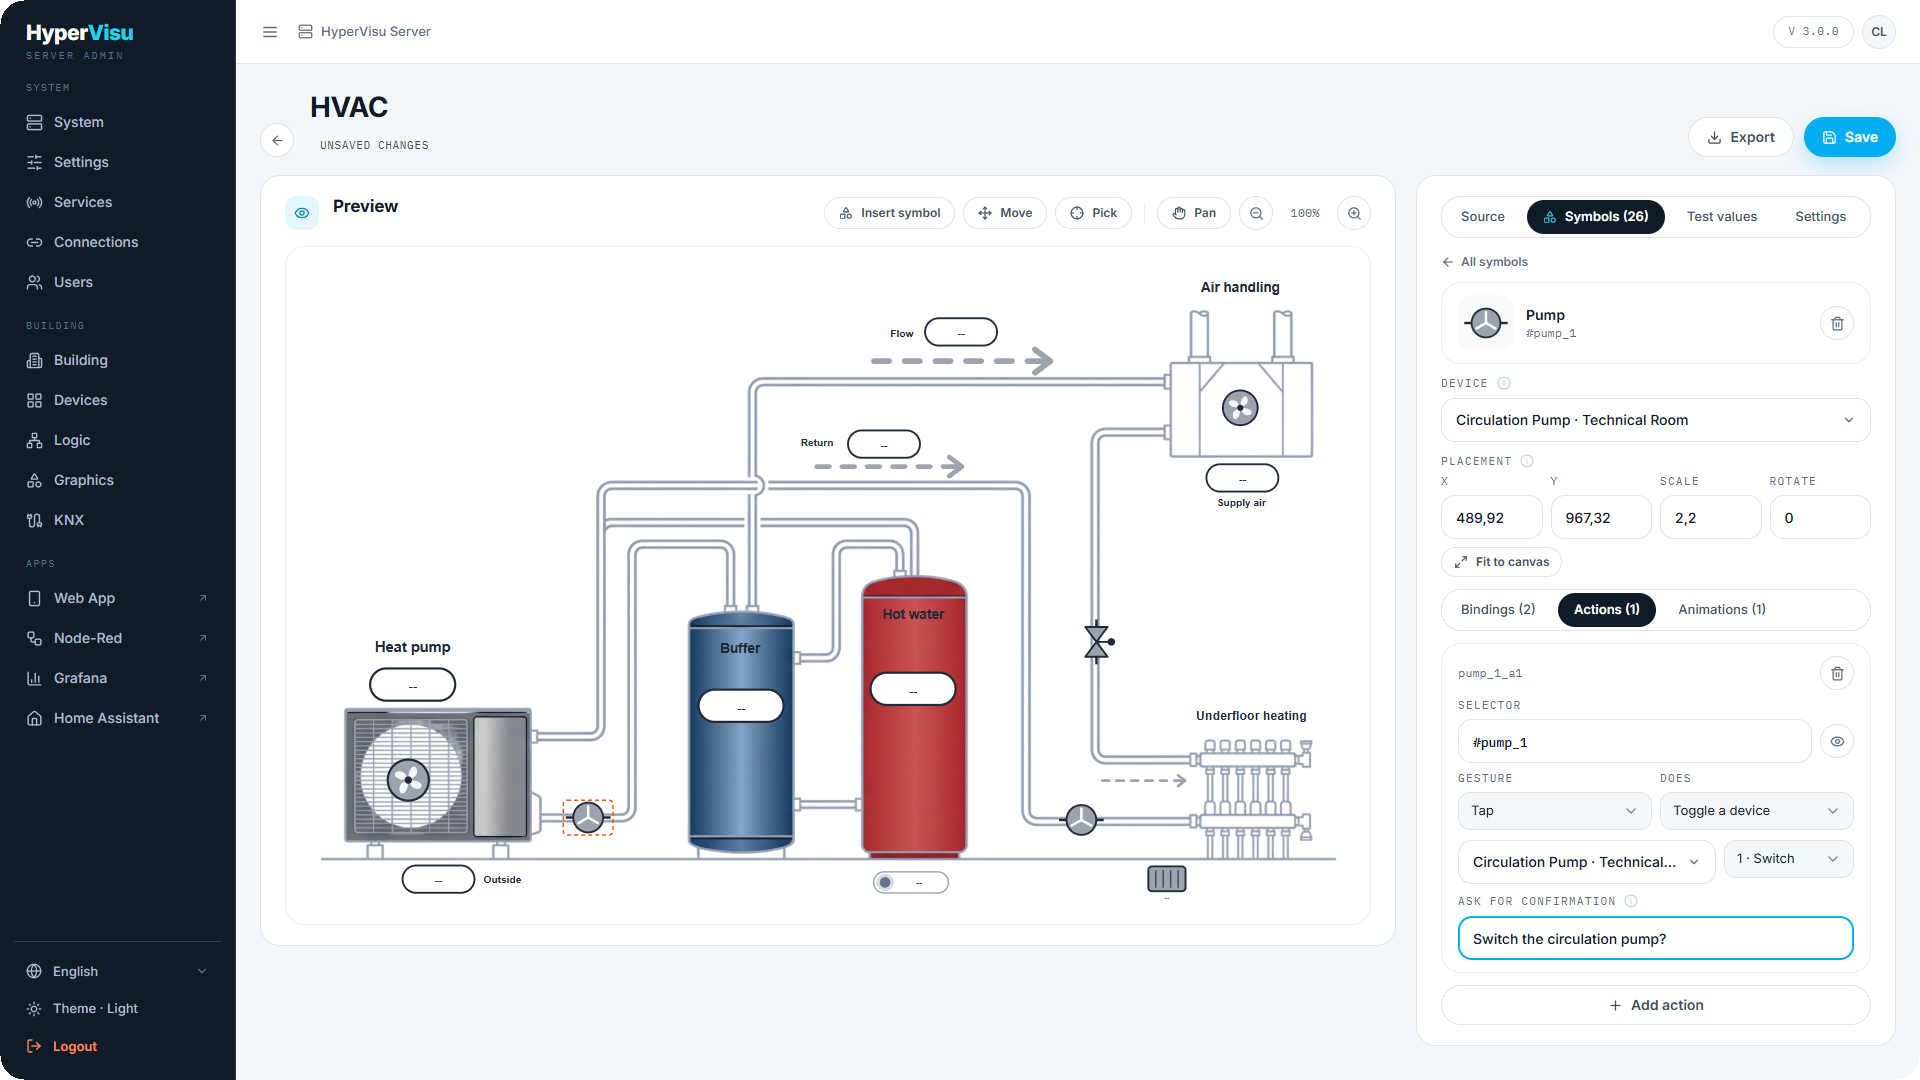The image size is (1920, 1080).
Task: Zoom in the preview canvas
Action: tap(1354, 213)
